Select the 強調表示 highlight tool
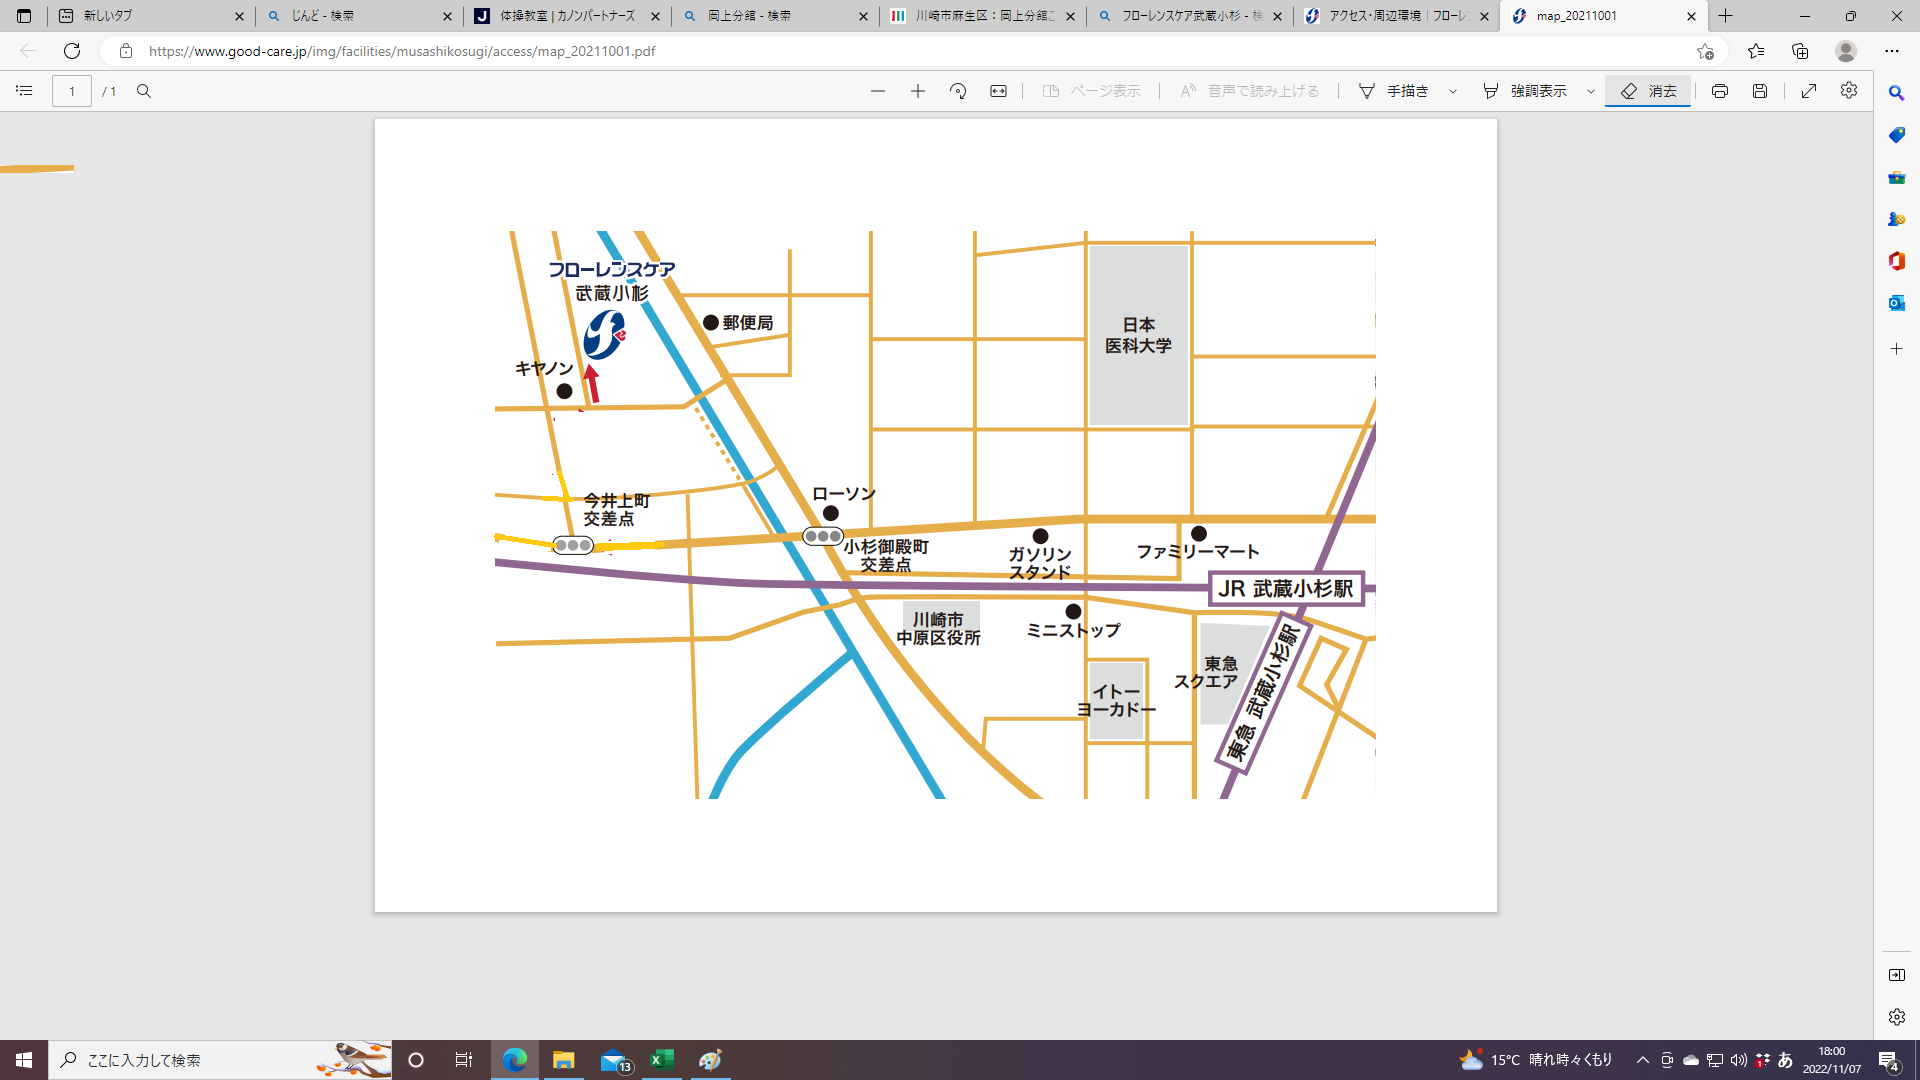The image size is (1920, 1080). click(x=1525, y=91)
